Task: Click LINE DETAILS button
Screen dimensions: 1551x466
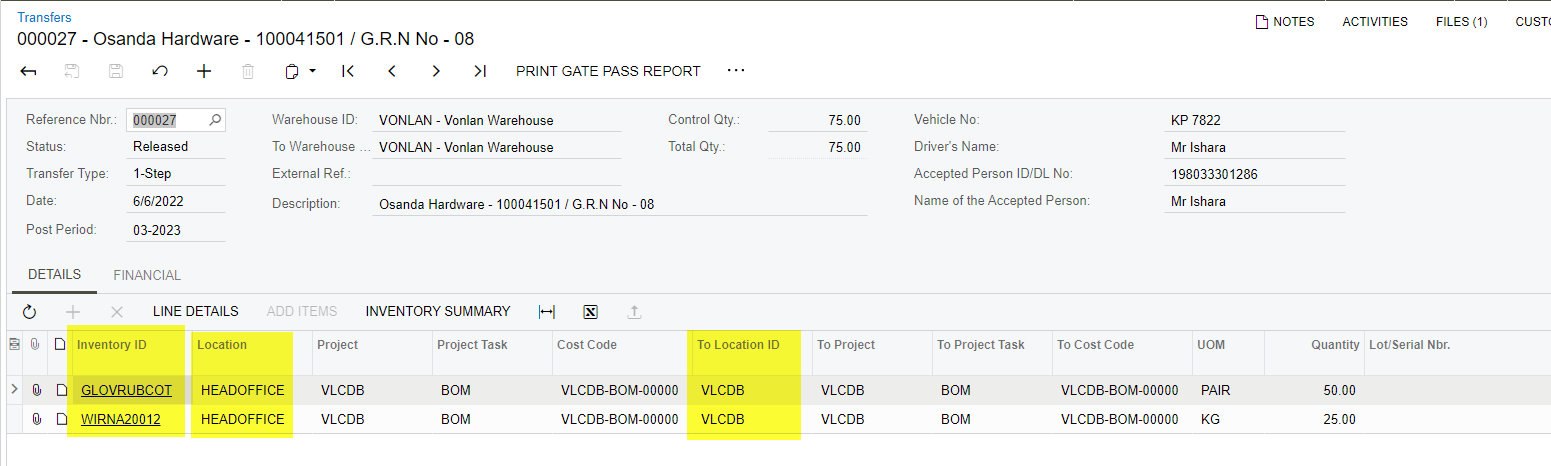Action: (x=196, y=312)
